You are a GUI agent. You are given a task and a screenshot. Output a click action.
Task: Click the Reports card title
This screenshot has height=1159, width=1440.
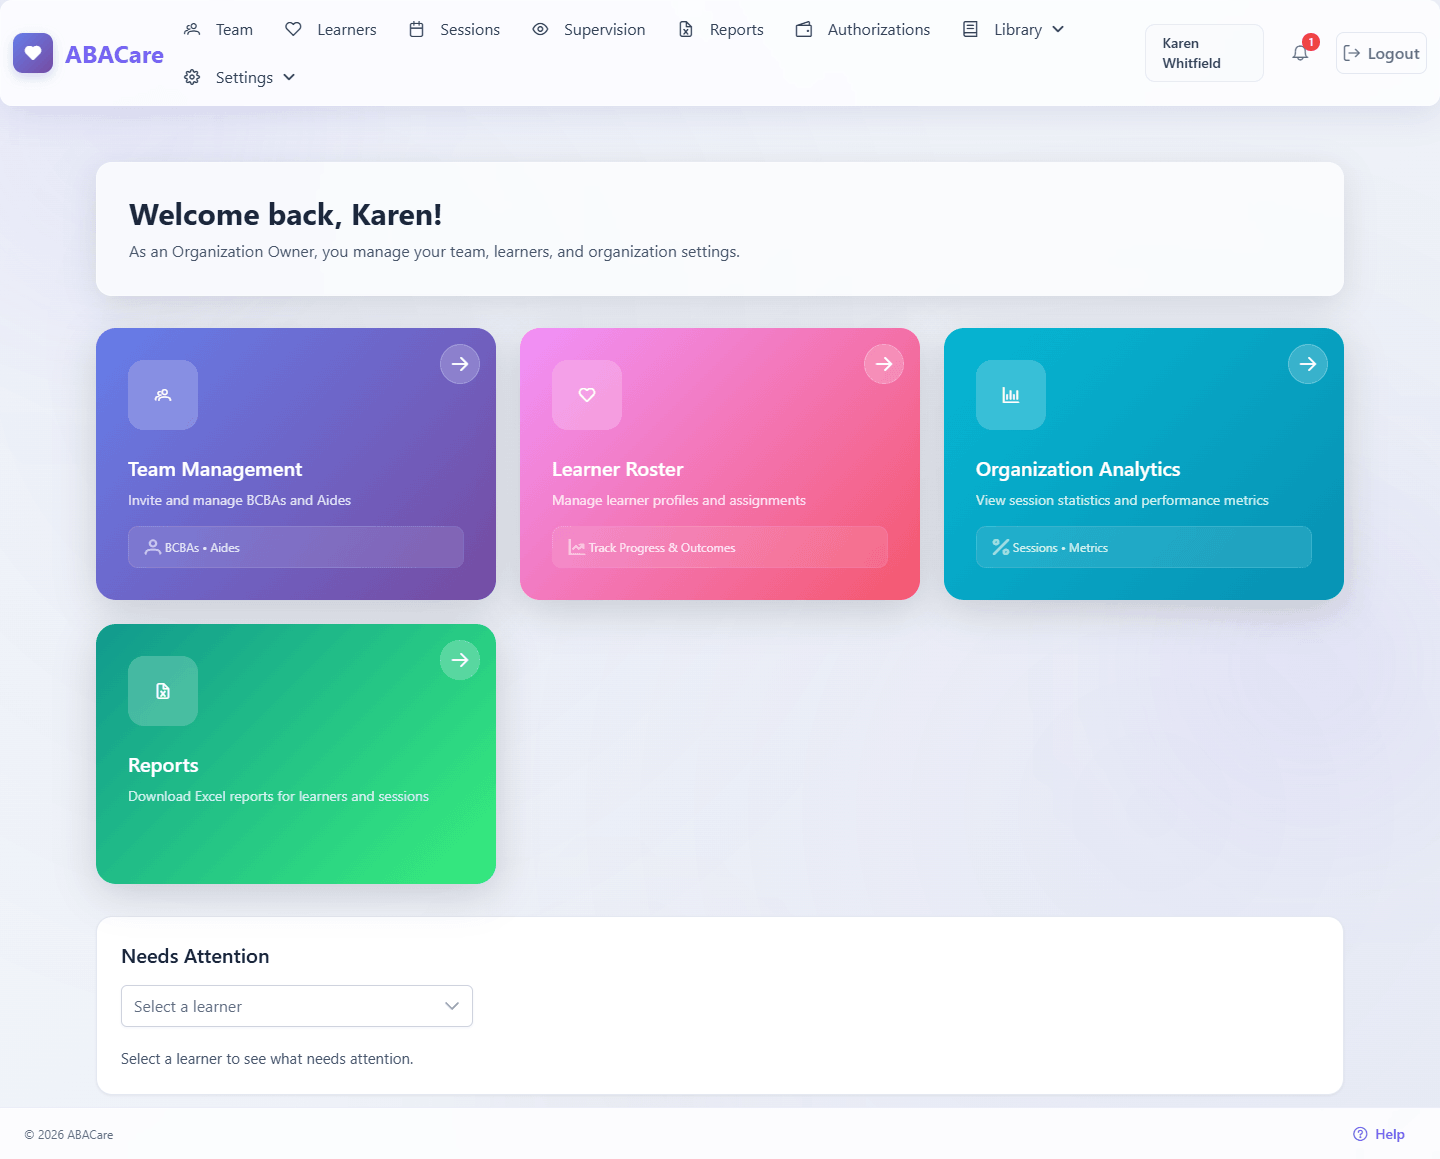click(163, 765)
